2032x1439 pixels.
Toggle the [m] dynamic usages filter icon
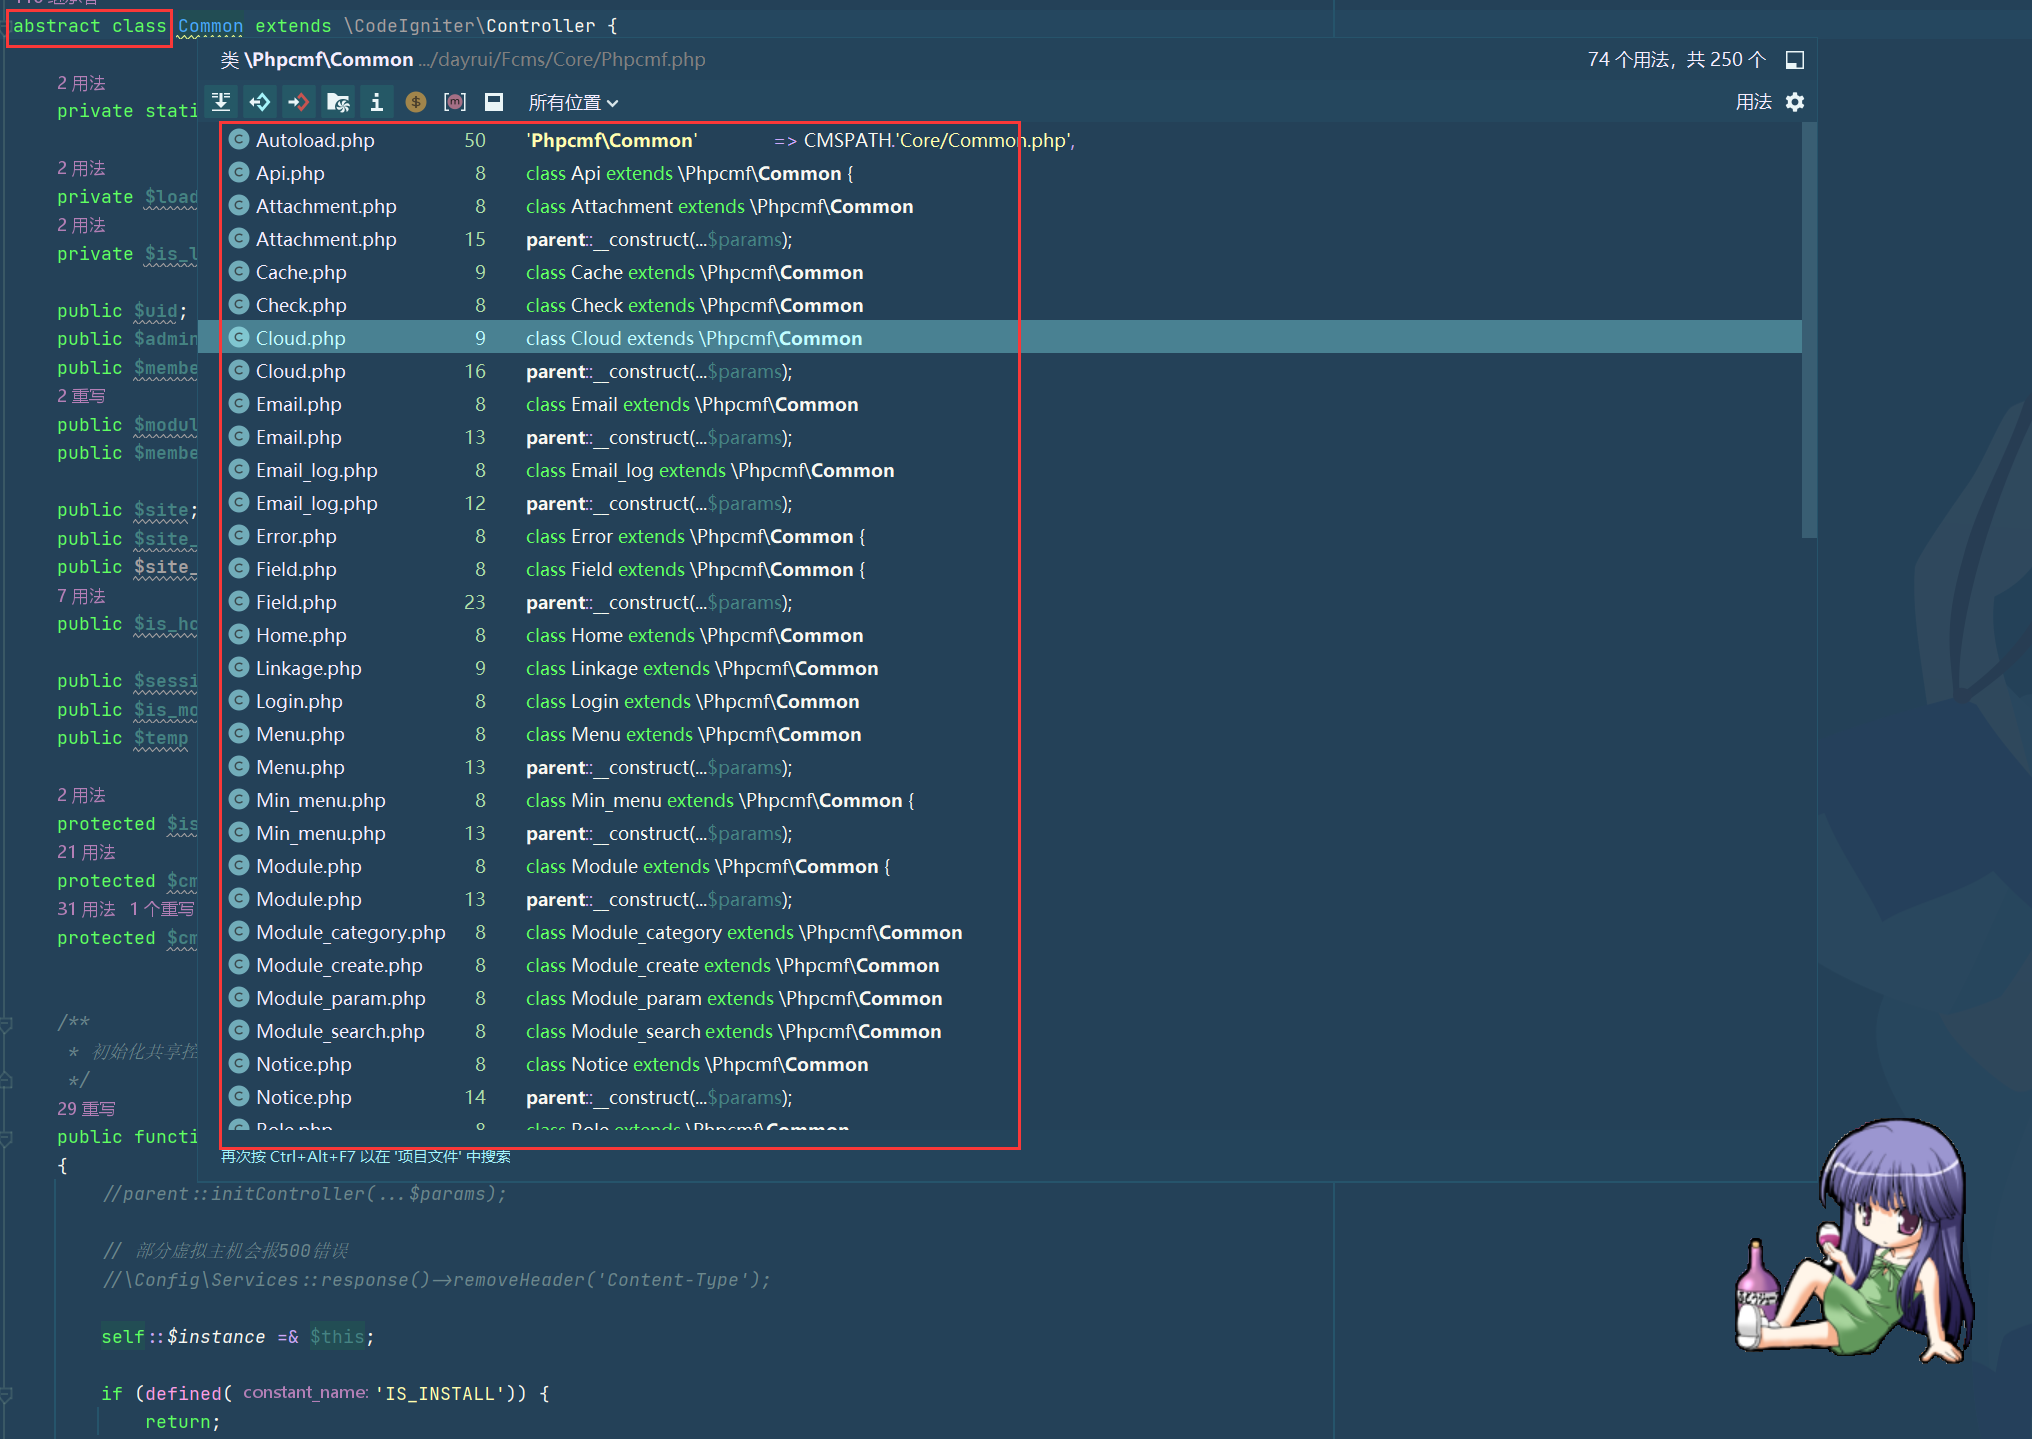[x=455, y=102]
